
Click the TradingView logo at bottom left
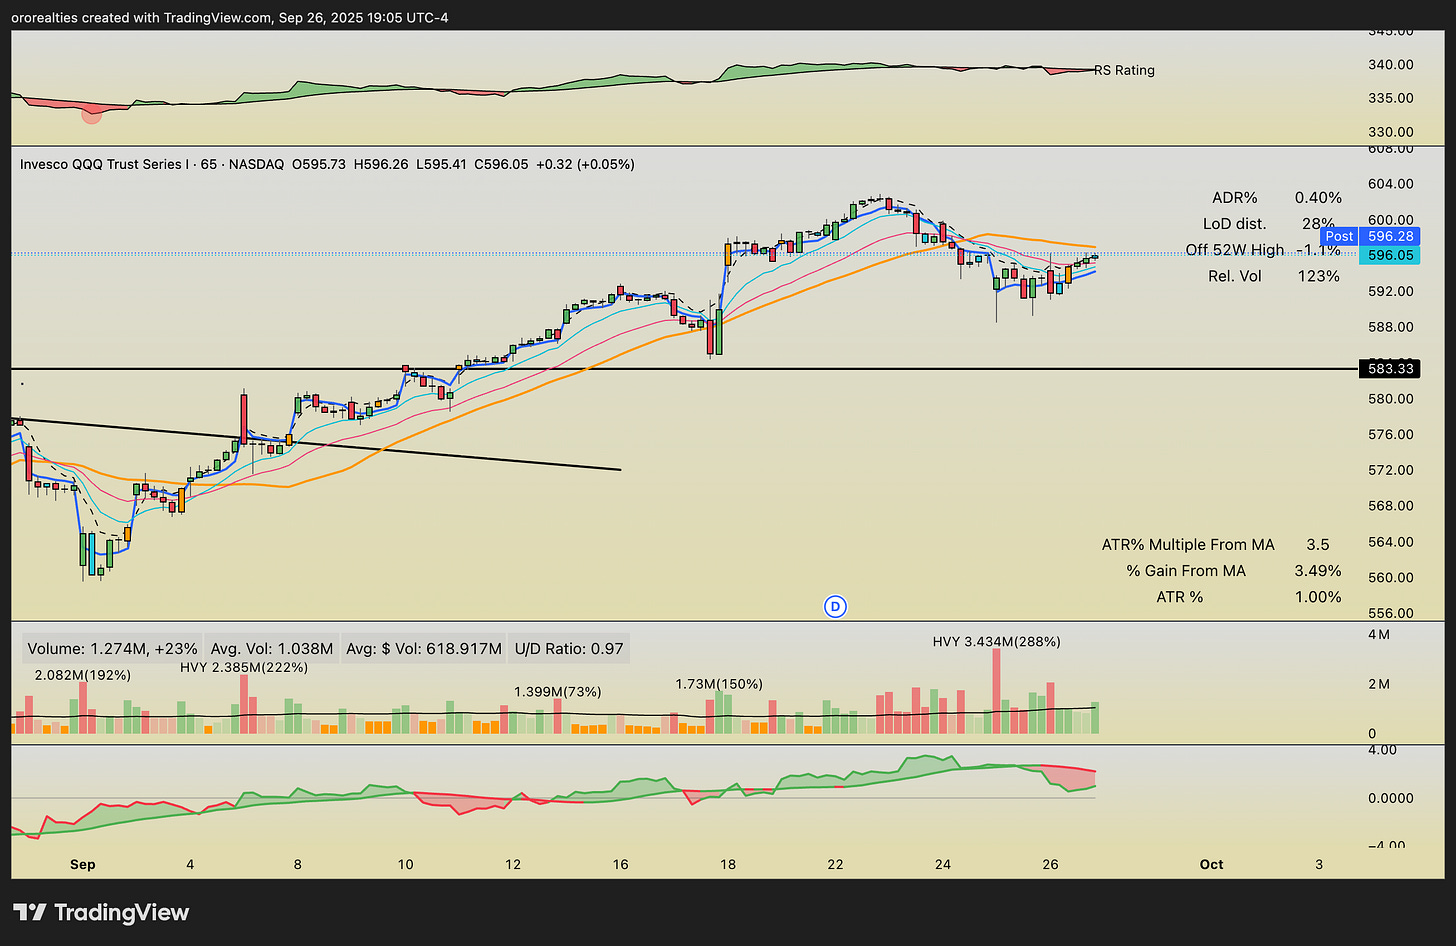click(x=101, y=912)
